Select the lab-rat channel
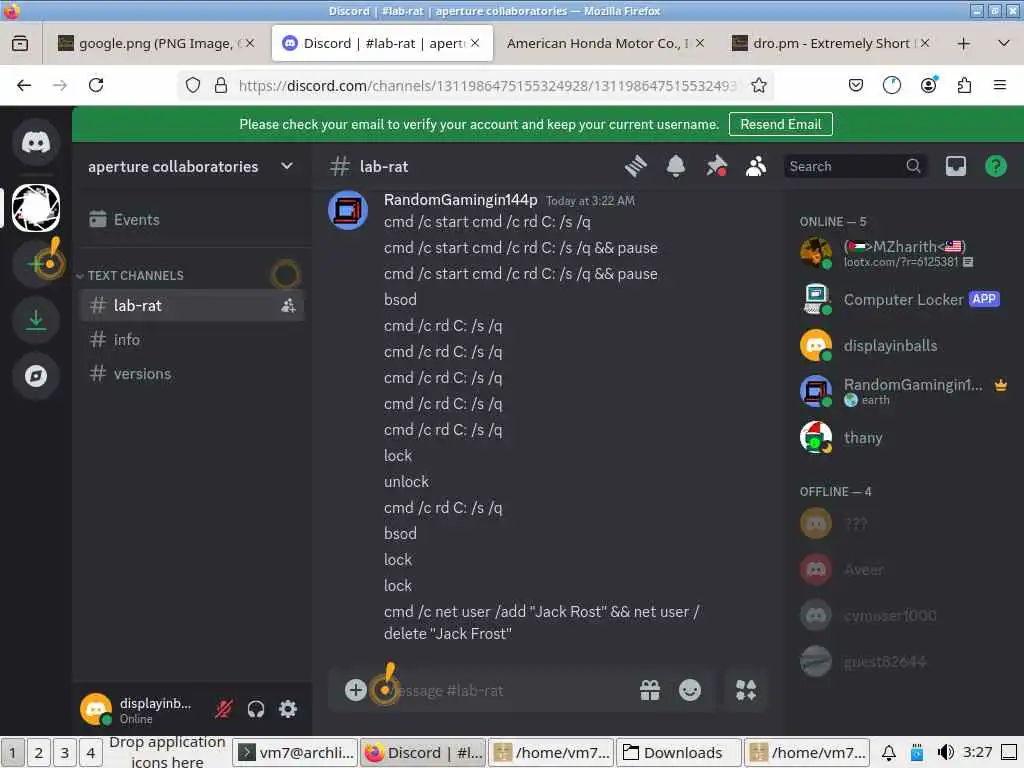 [x=192, y=305]
